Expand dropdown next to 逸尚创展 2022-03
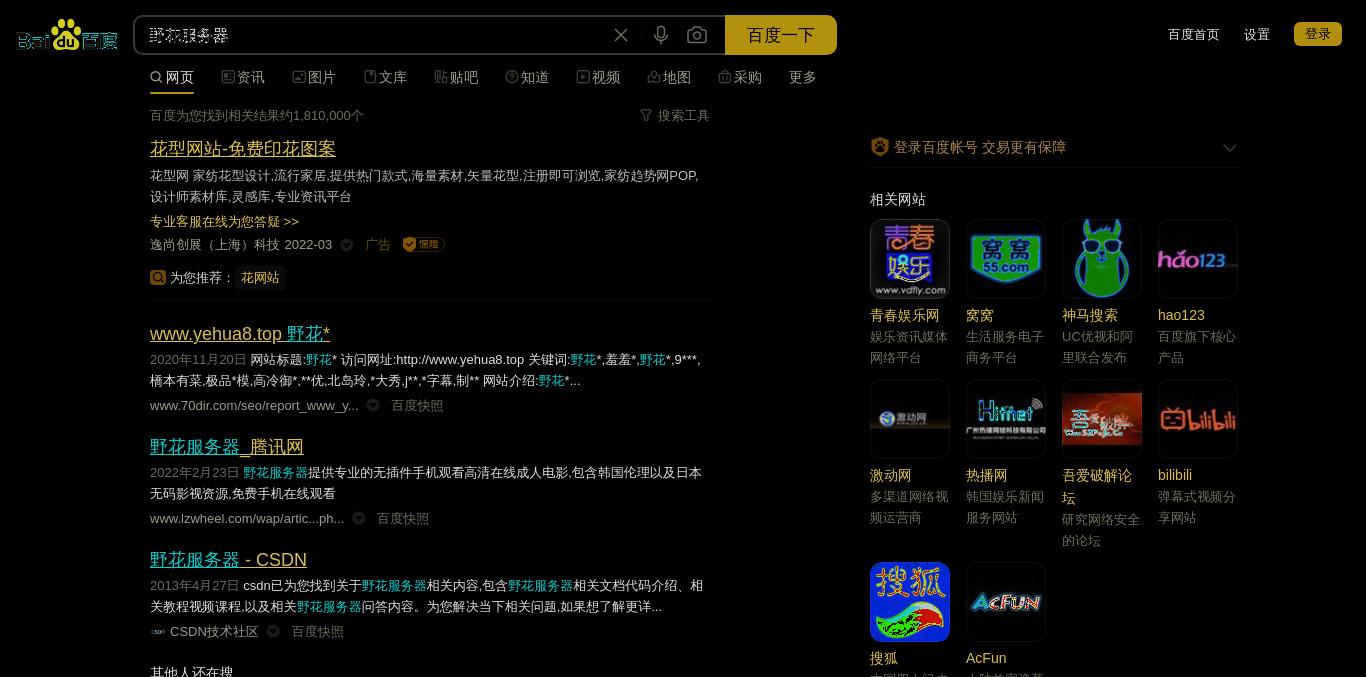Viewport: 1366px width, 677px height. pos(347,245)
